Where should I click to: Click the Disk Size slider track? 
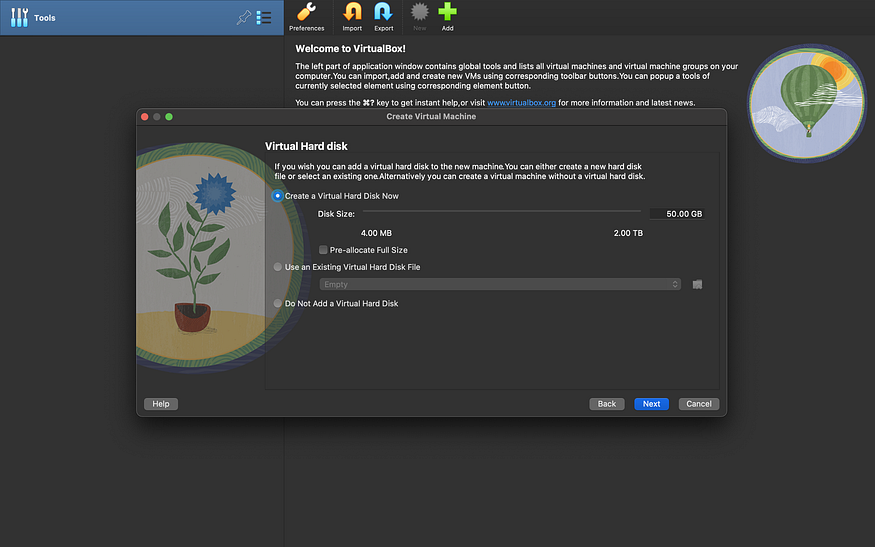click(x=502, y=212)
